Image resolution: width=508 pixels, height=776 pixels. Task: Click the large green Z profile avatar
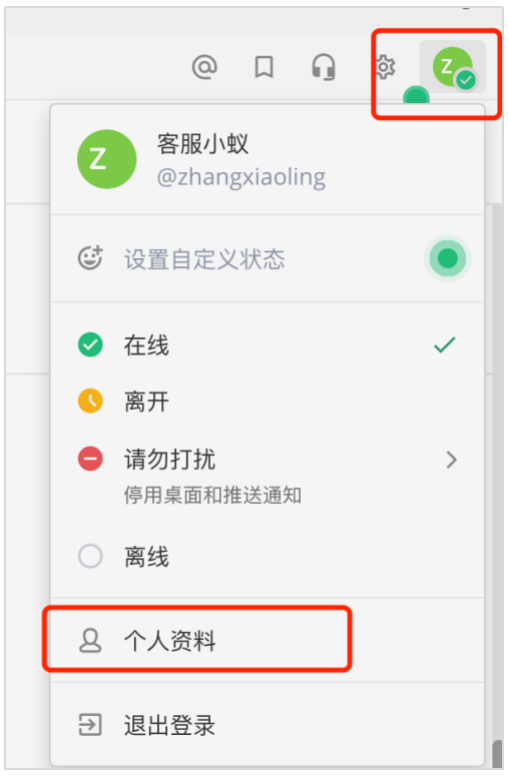(107, 159)
